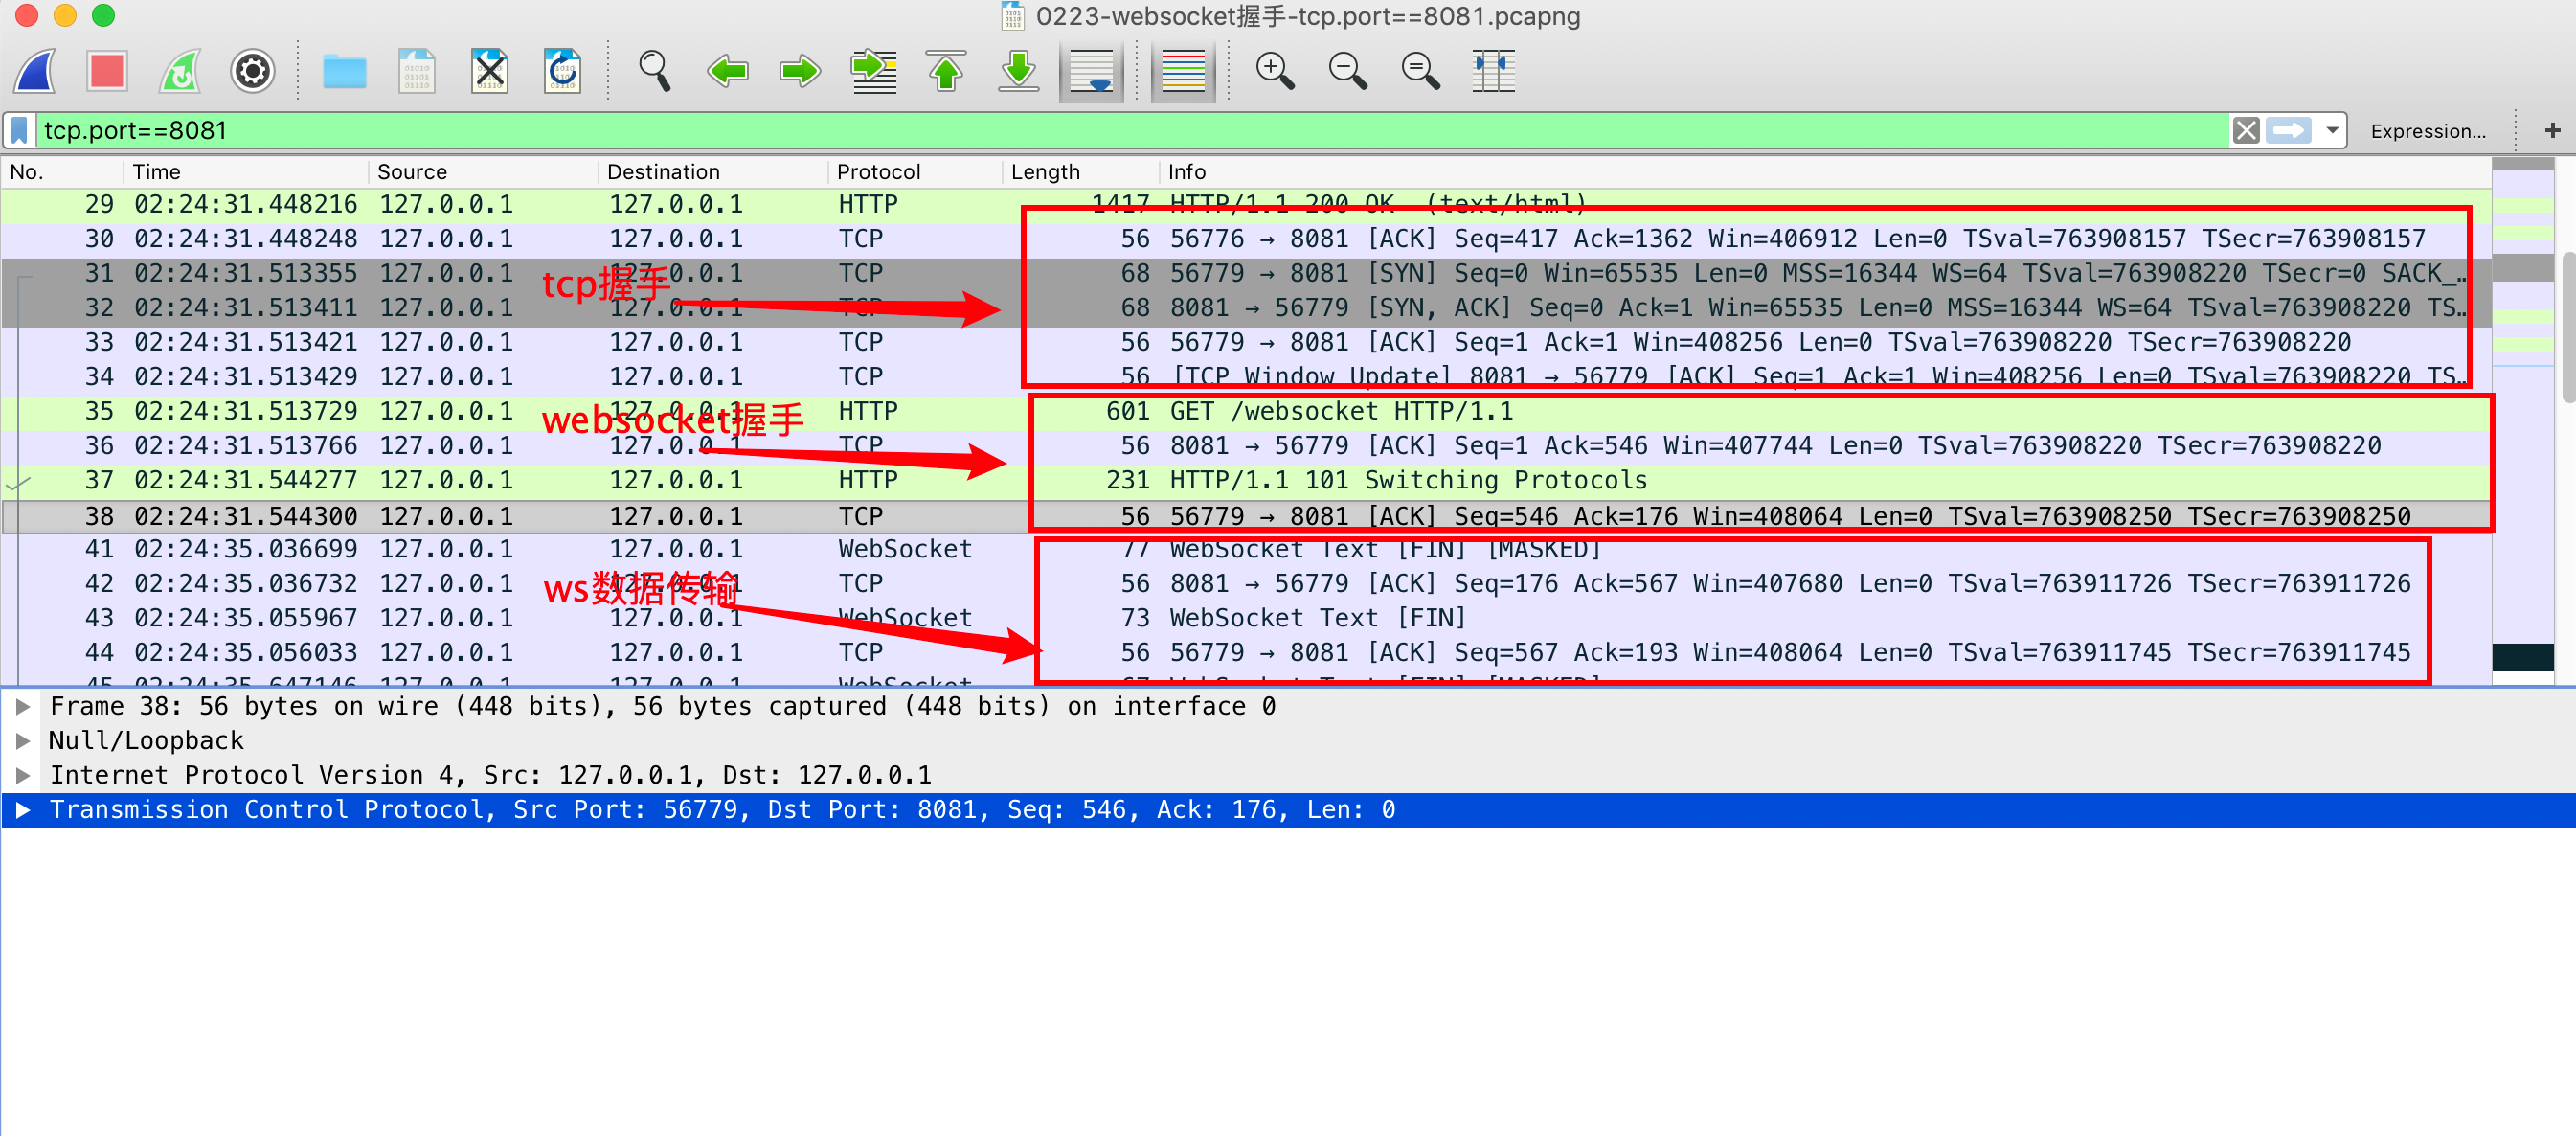Stop capturing packets with red square icon
Screen dimensions: 2576x1136
pos(107,71)
